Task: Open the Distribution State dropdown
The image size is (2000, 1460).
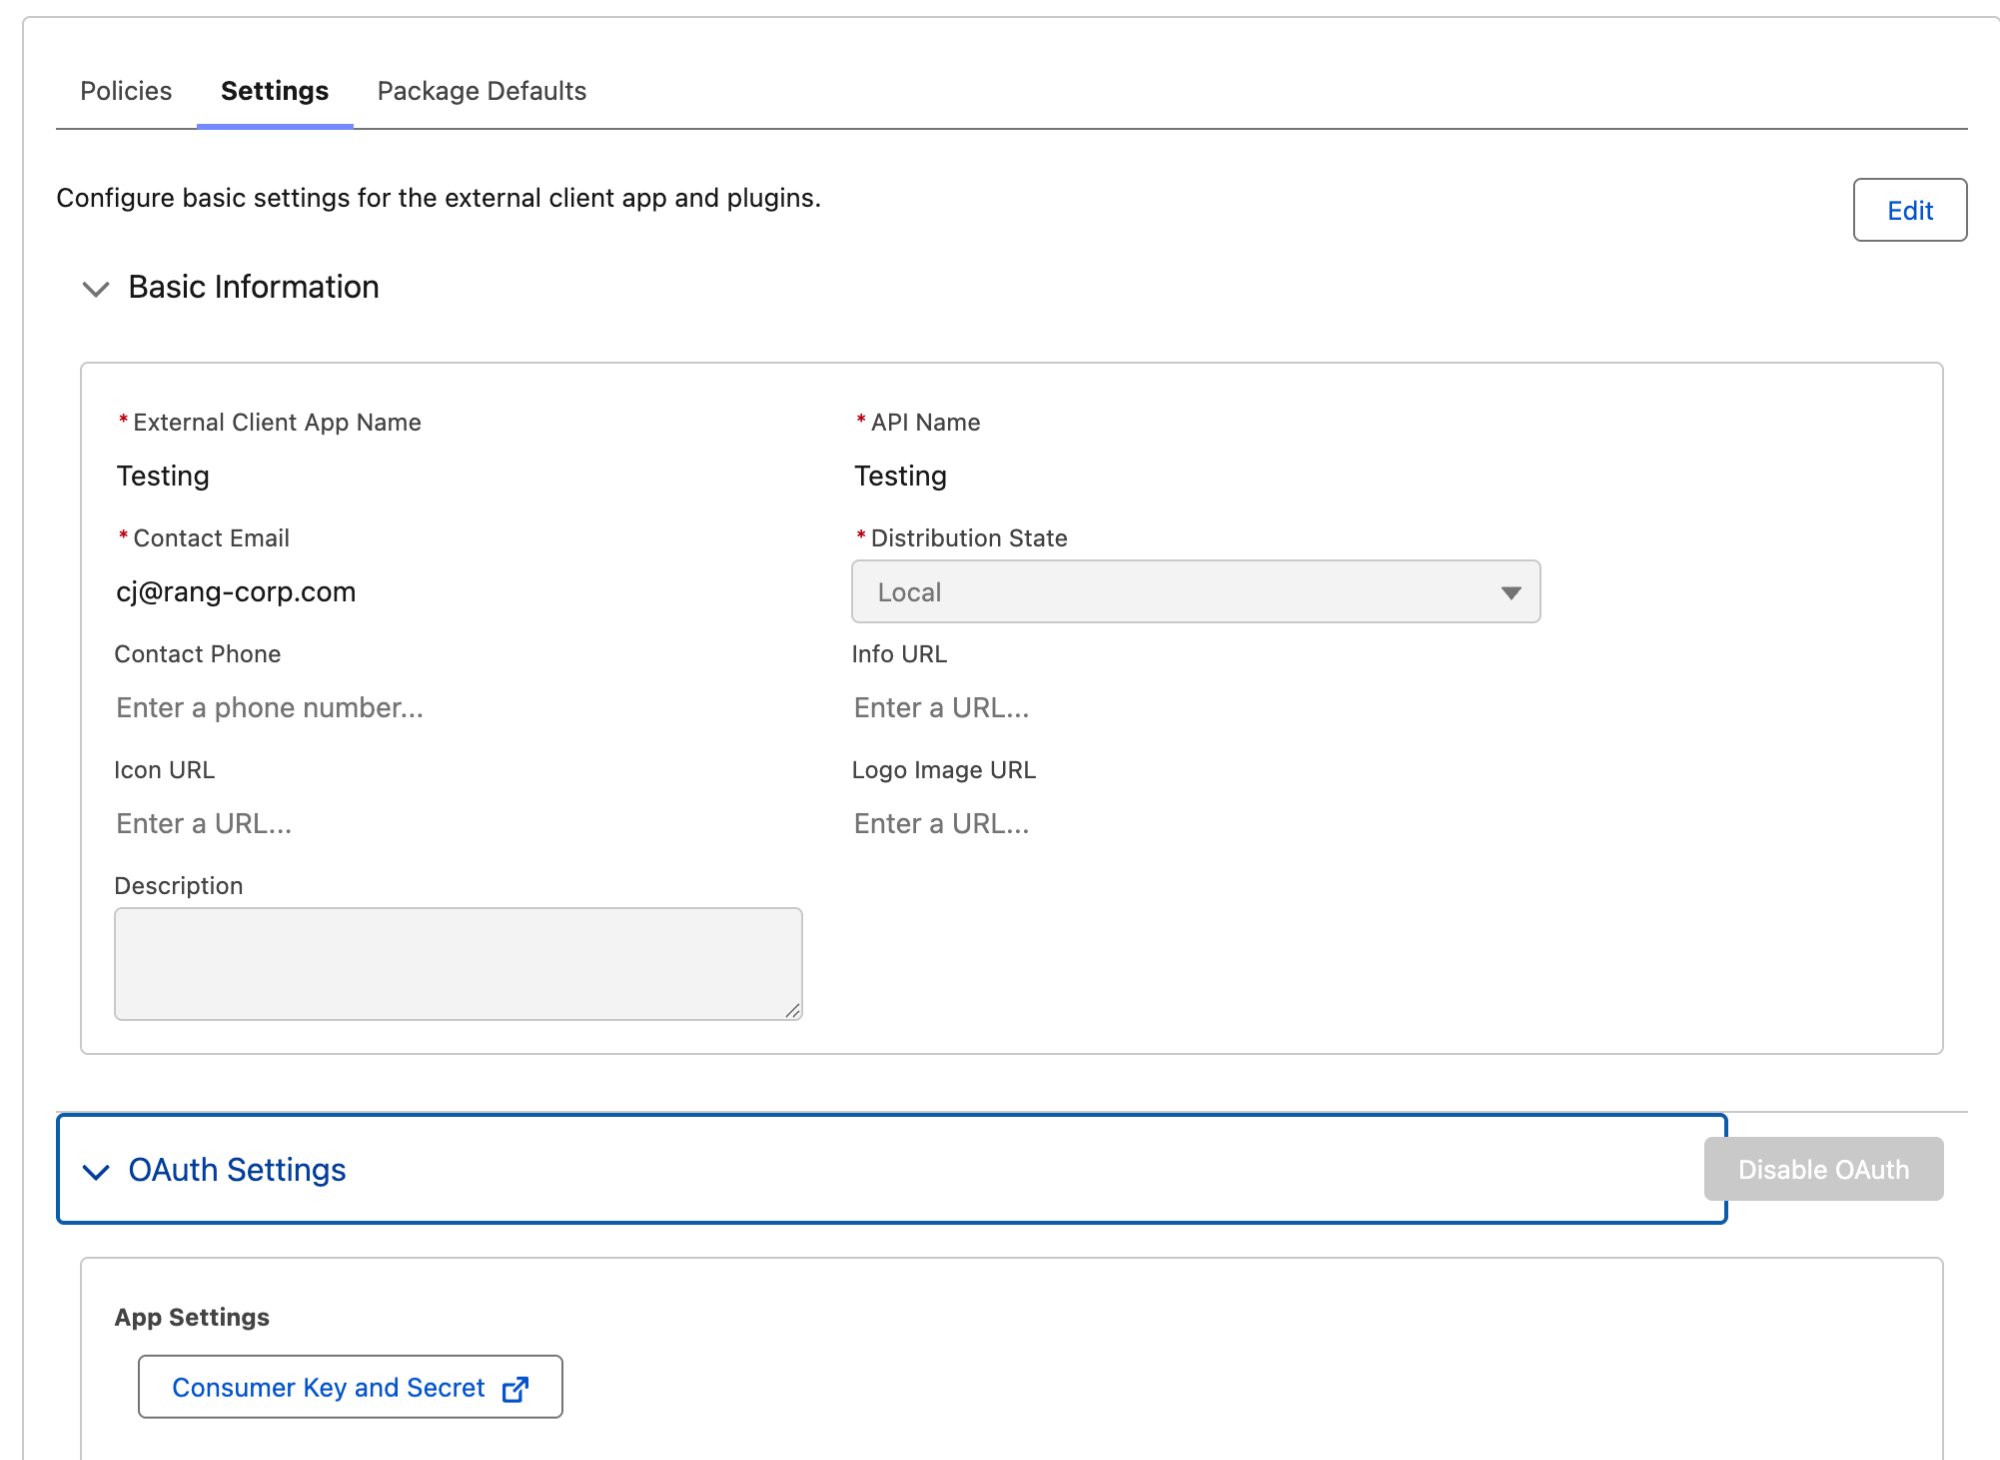Action: (x=1196, y=592)
